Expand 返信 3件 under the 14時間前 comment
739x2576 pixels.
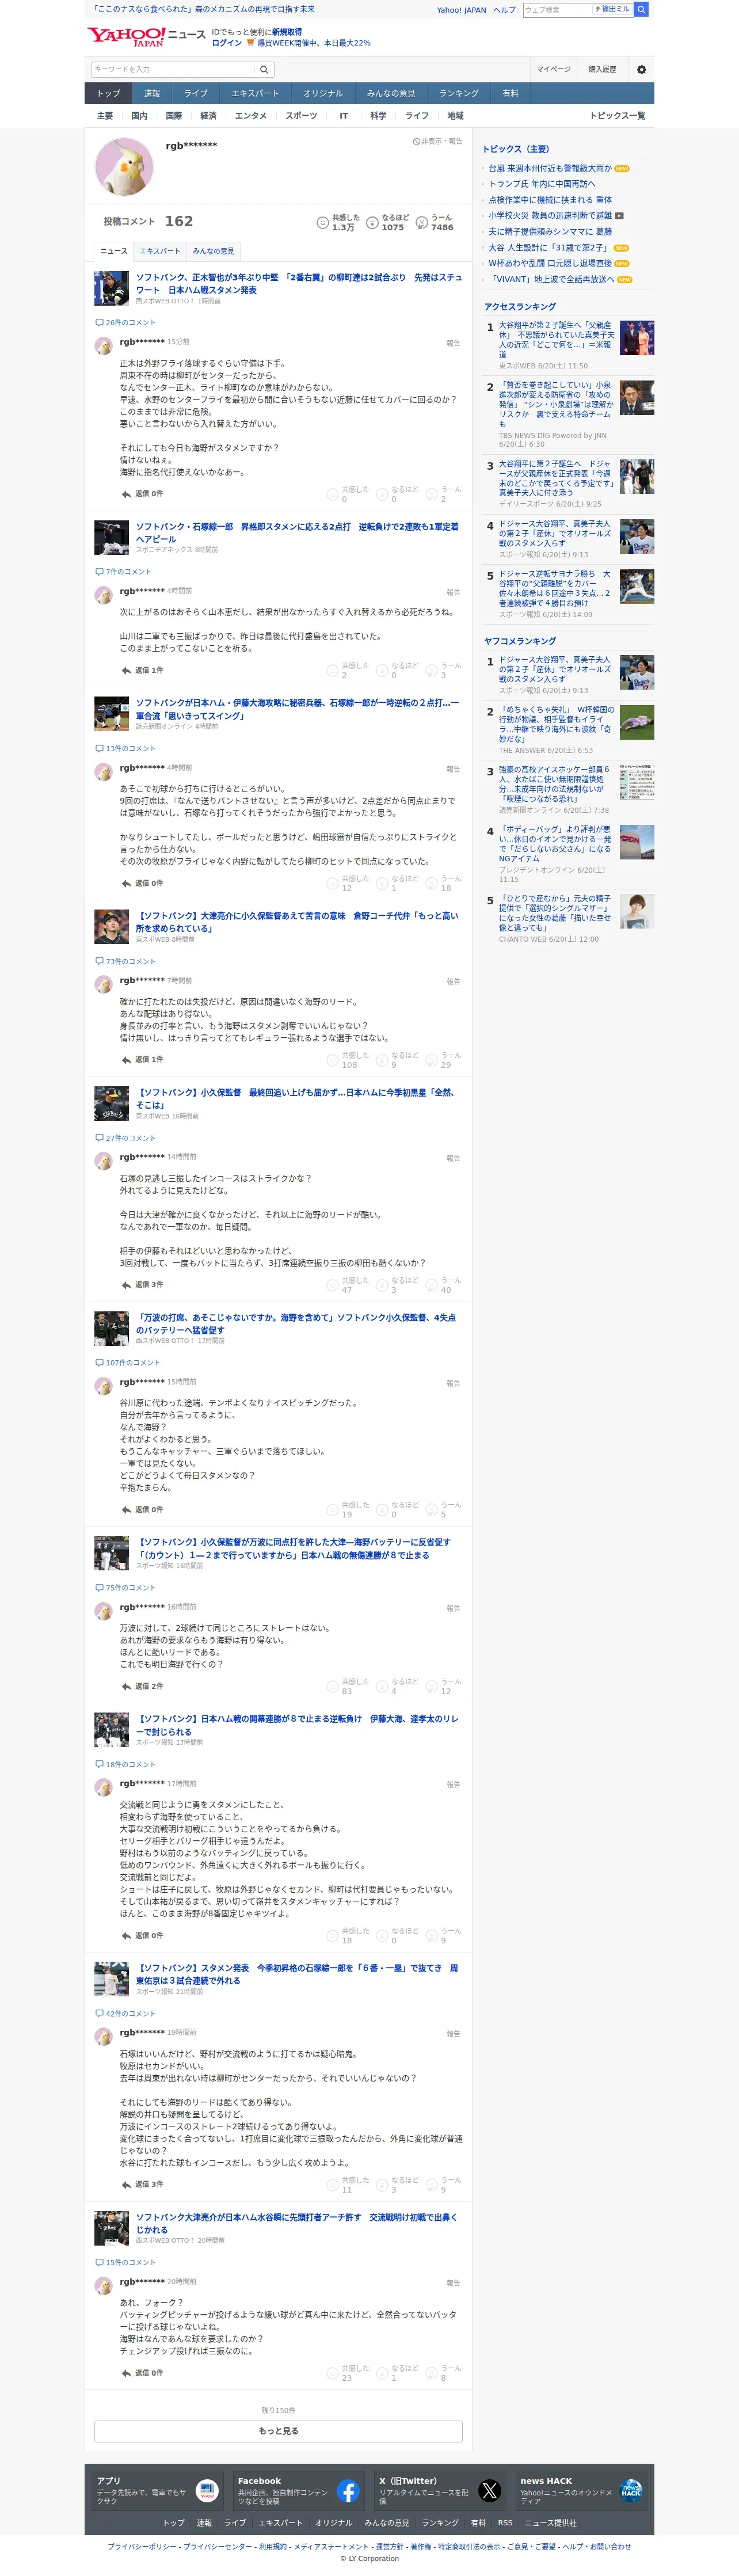(142, 1284)
